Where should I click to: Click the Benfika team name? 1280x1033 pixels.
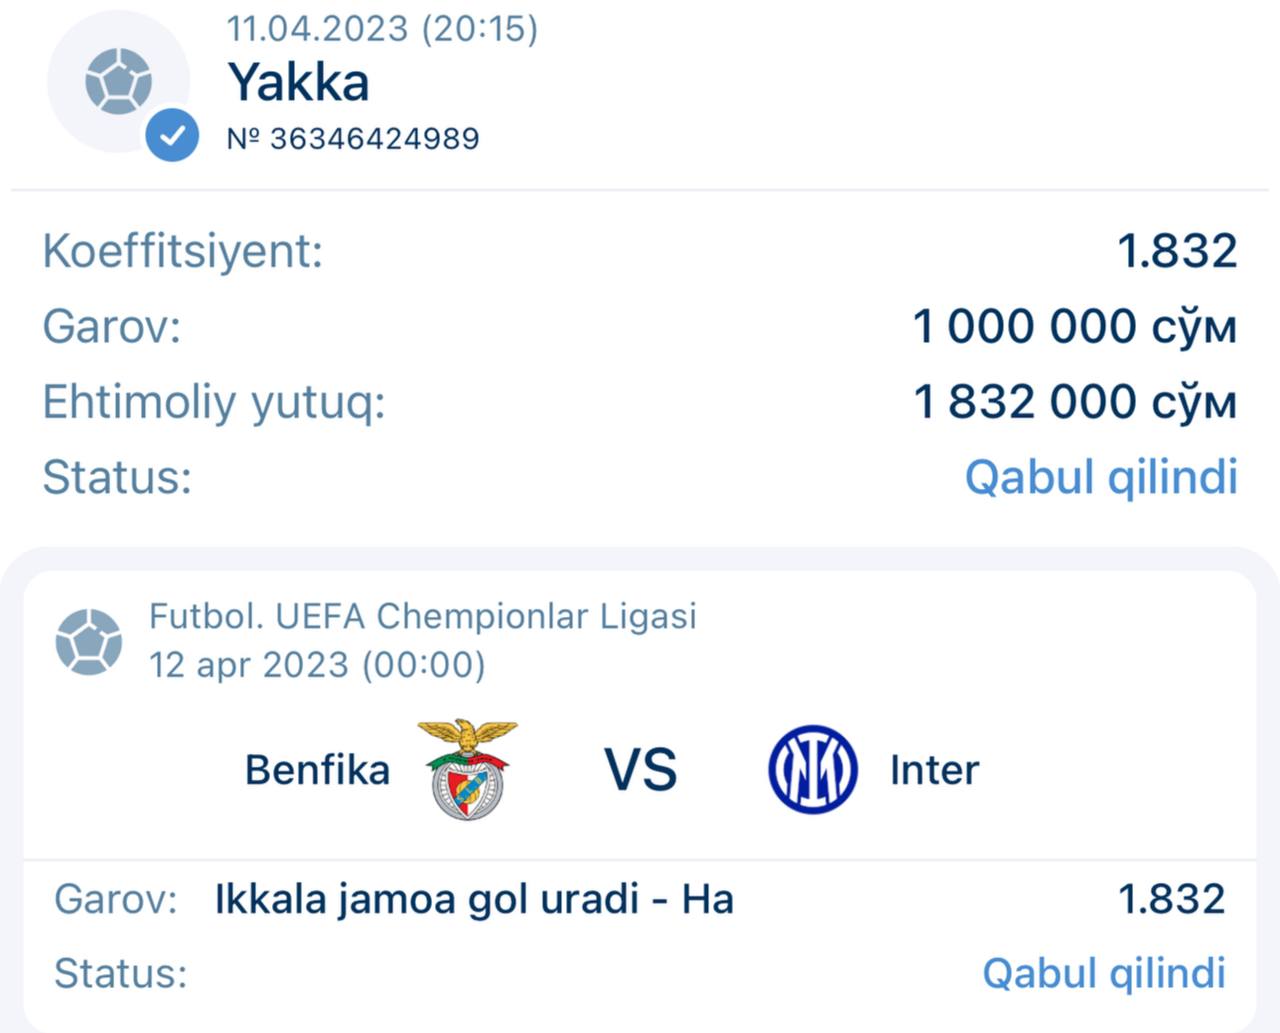317,770
